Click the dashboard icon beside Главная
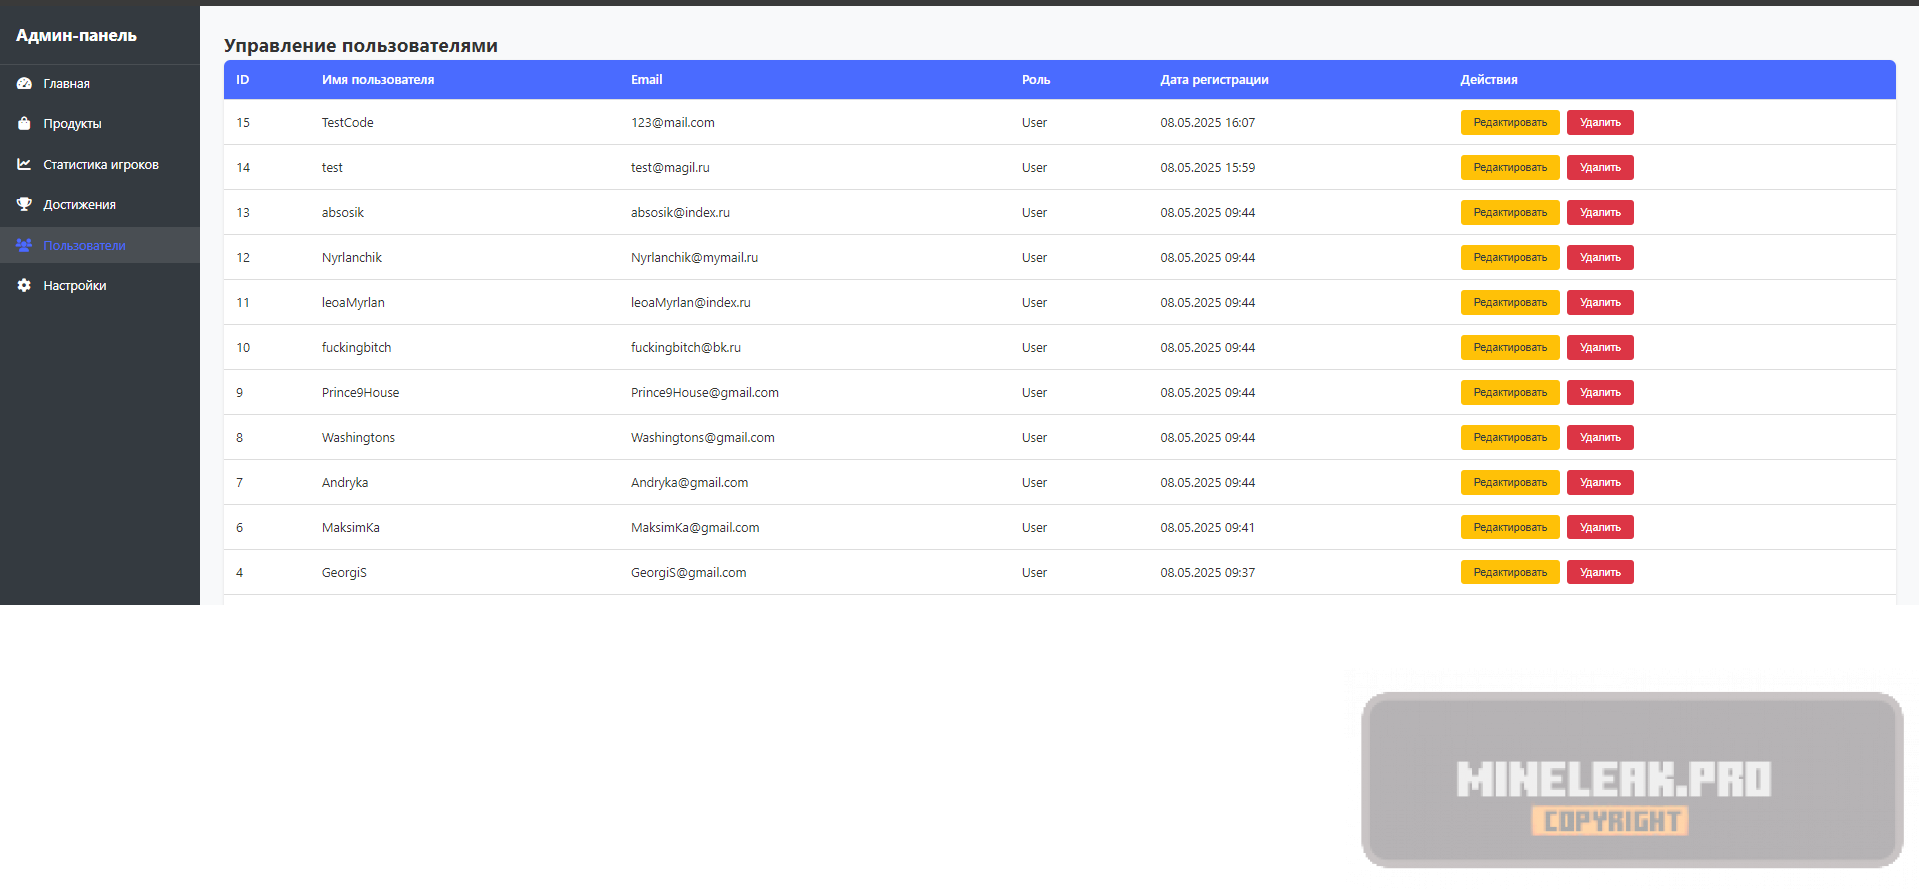Image resolution: width=1919 pixels, height=890 pixels. (x=24, y=84)
